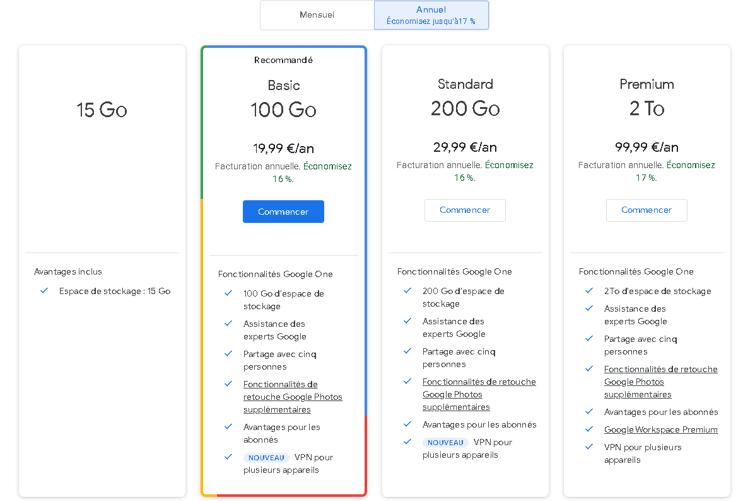The image size is (743, 501).
Task: Click checkmark beside Premium 'Partage avec cinq personnes'
Action: [x=589, y=338]
